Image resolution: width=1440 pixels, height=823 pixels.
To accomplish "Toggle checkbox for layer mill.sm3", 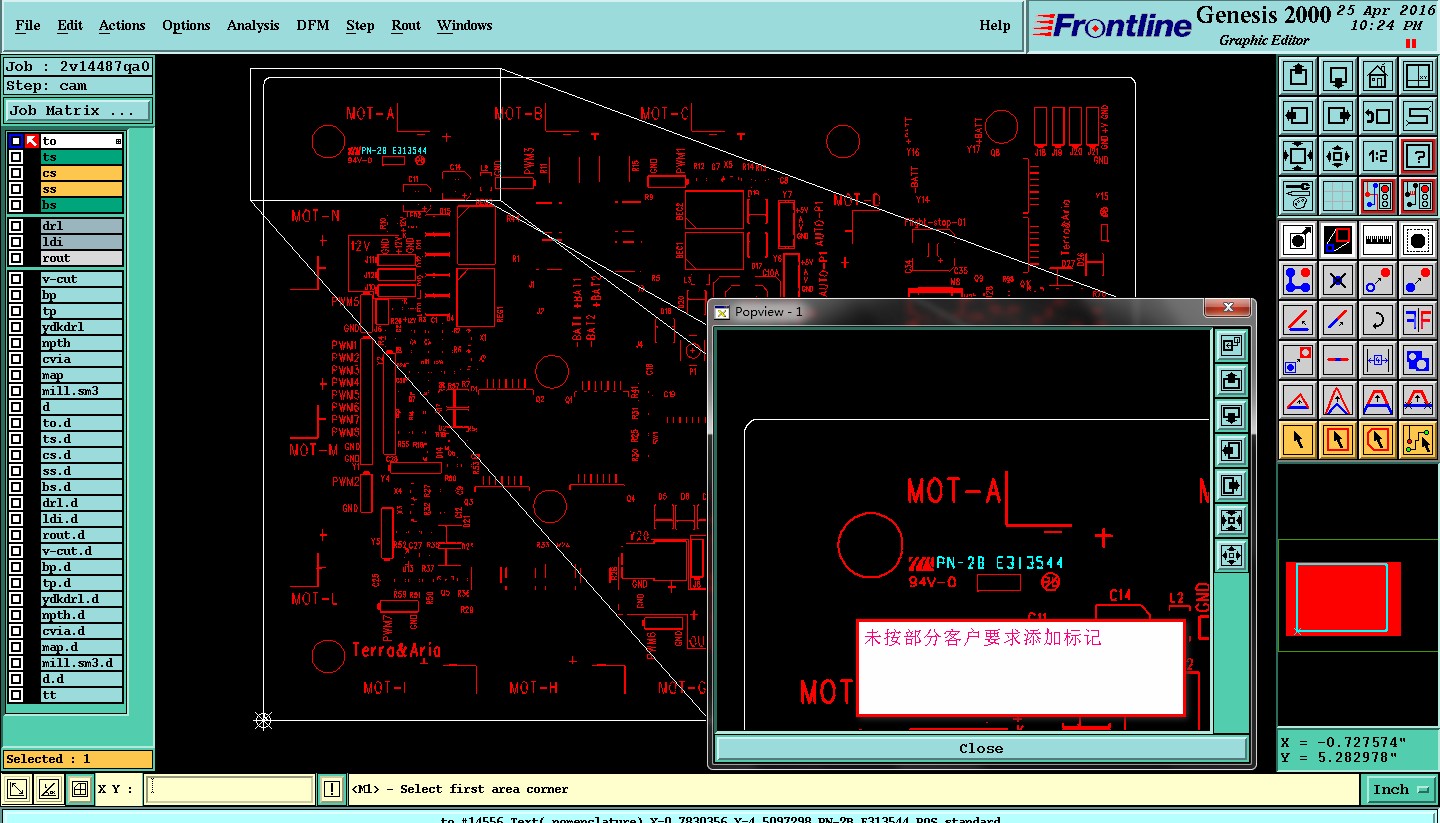I will (16, 391).
